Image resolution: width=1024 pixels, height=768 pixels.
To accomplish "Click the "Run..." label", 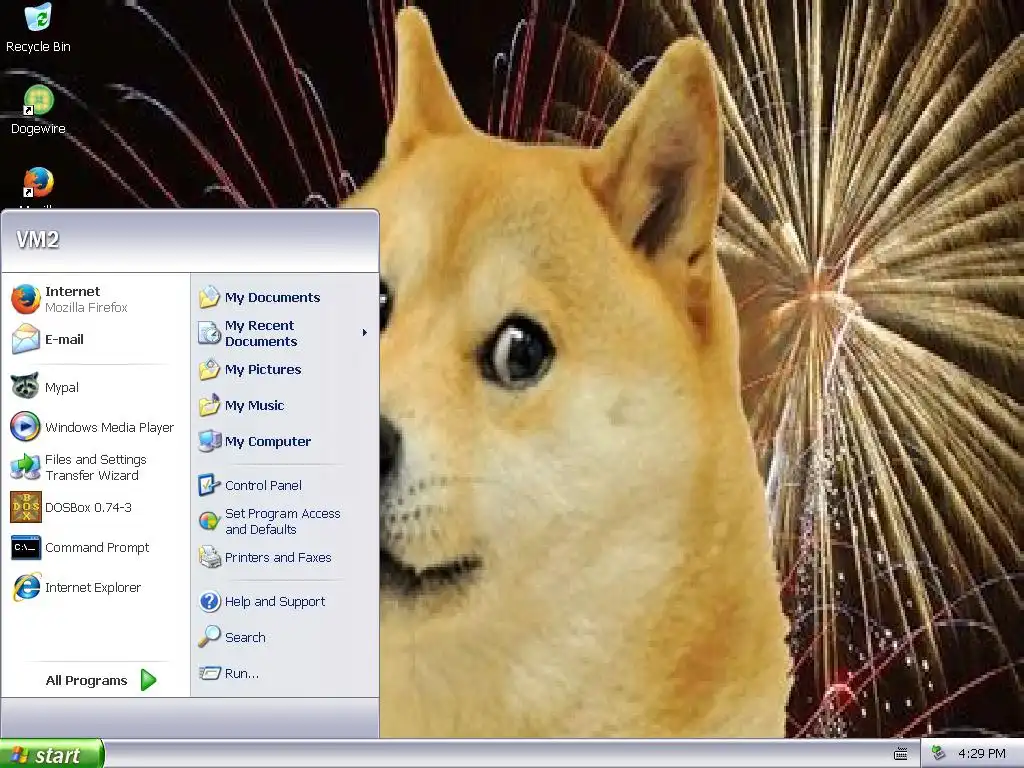I will [x=242, y=673].
